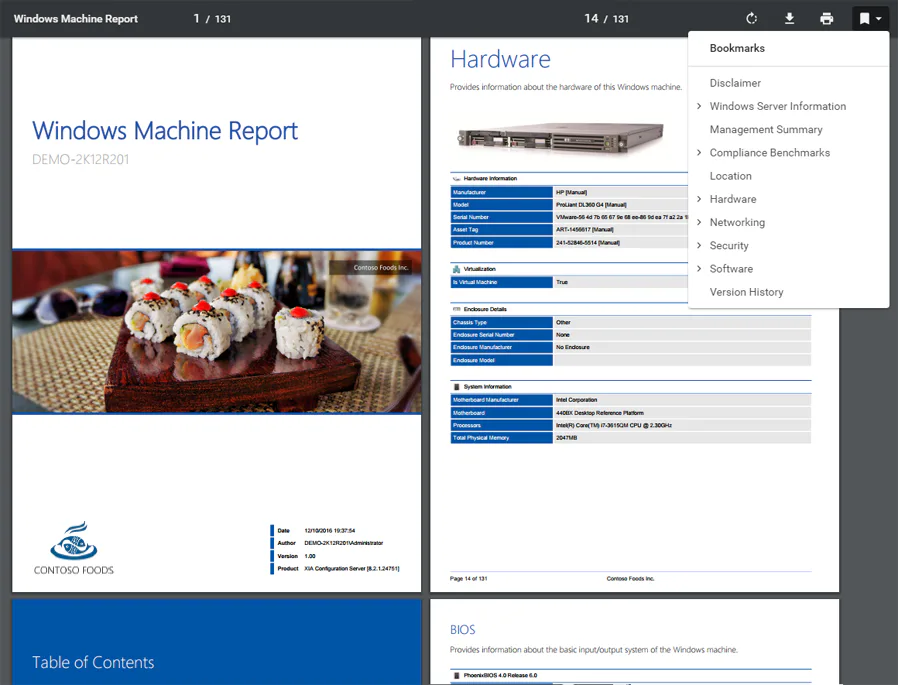Click 'Motherboard Manufacturer' row label
This screenshot has width=898, height=685.
(486, 400)
